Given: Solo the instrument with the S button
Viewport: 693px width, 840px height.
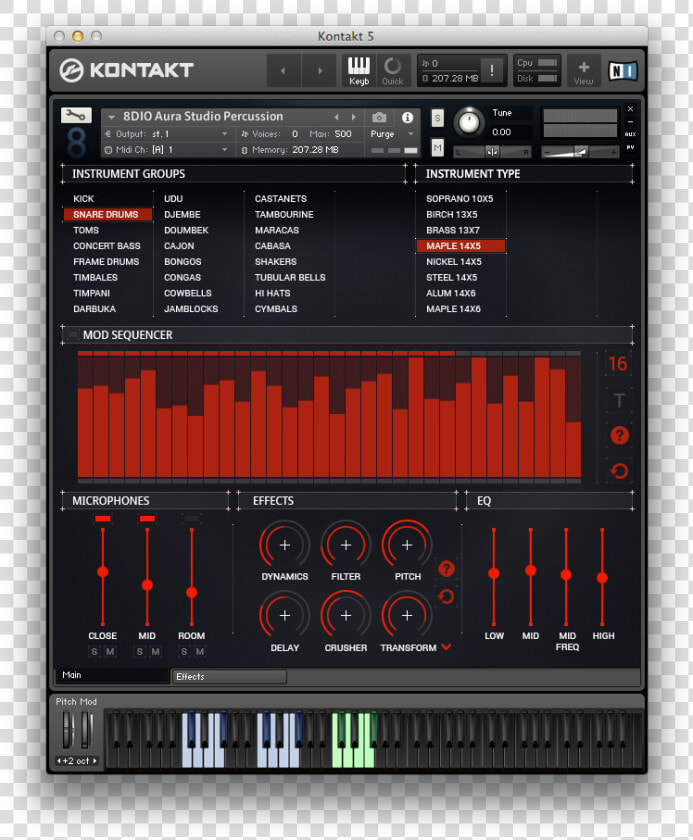Looking at the screenshot, I should coord(438,118).
